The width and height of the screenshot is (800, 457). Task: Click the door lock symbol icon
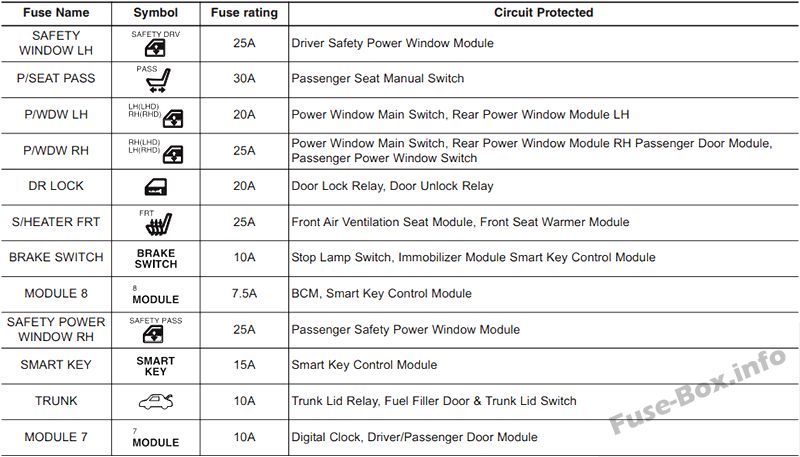[156, 188]
